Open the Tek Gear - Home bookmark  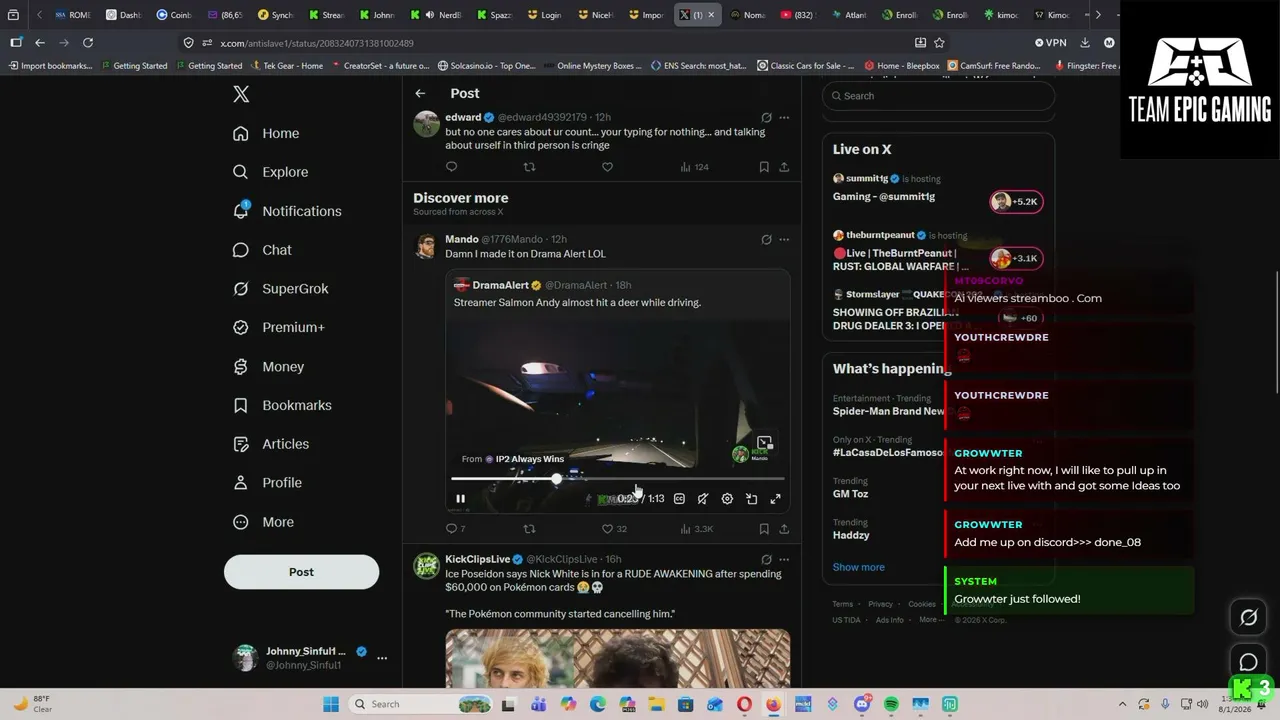(x=285, y=66)
